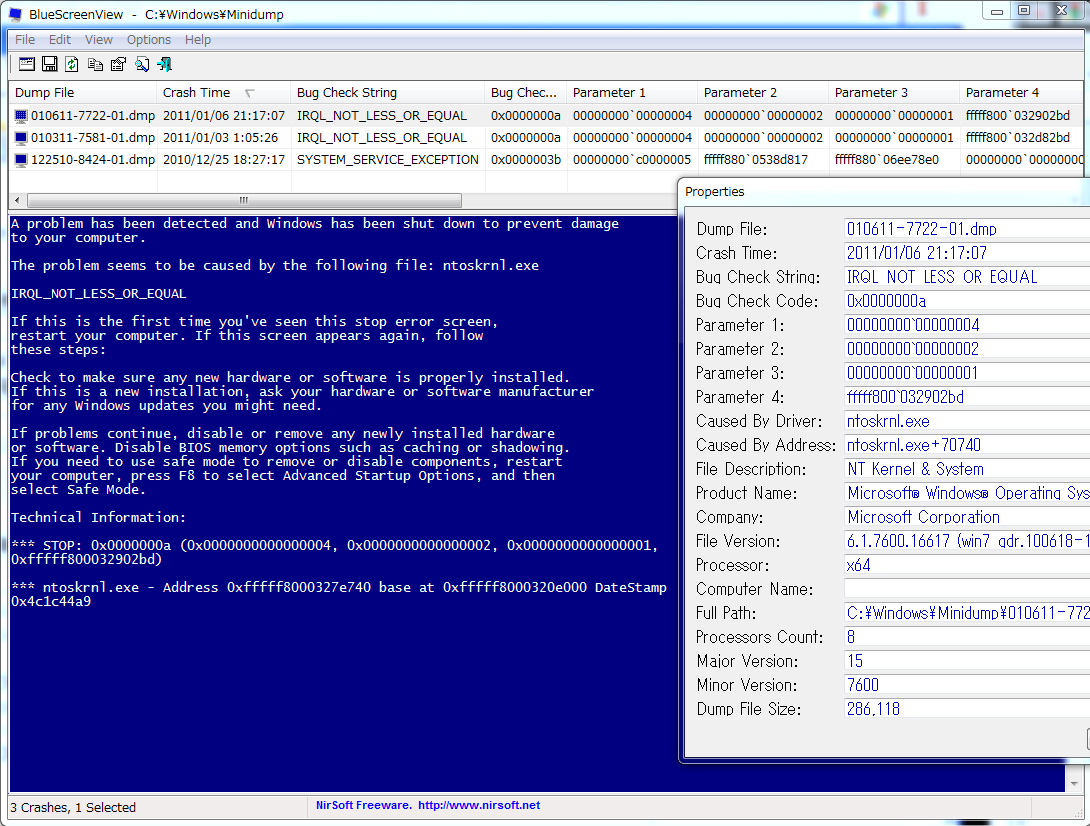Click the horizontal scrollbar thumb of crash list

point(244,200)
